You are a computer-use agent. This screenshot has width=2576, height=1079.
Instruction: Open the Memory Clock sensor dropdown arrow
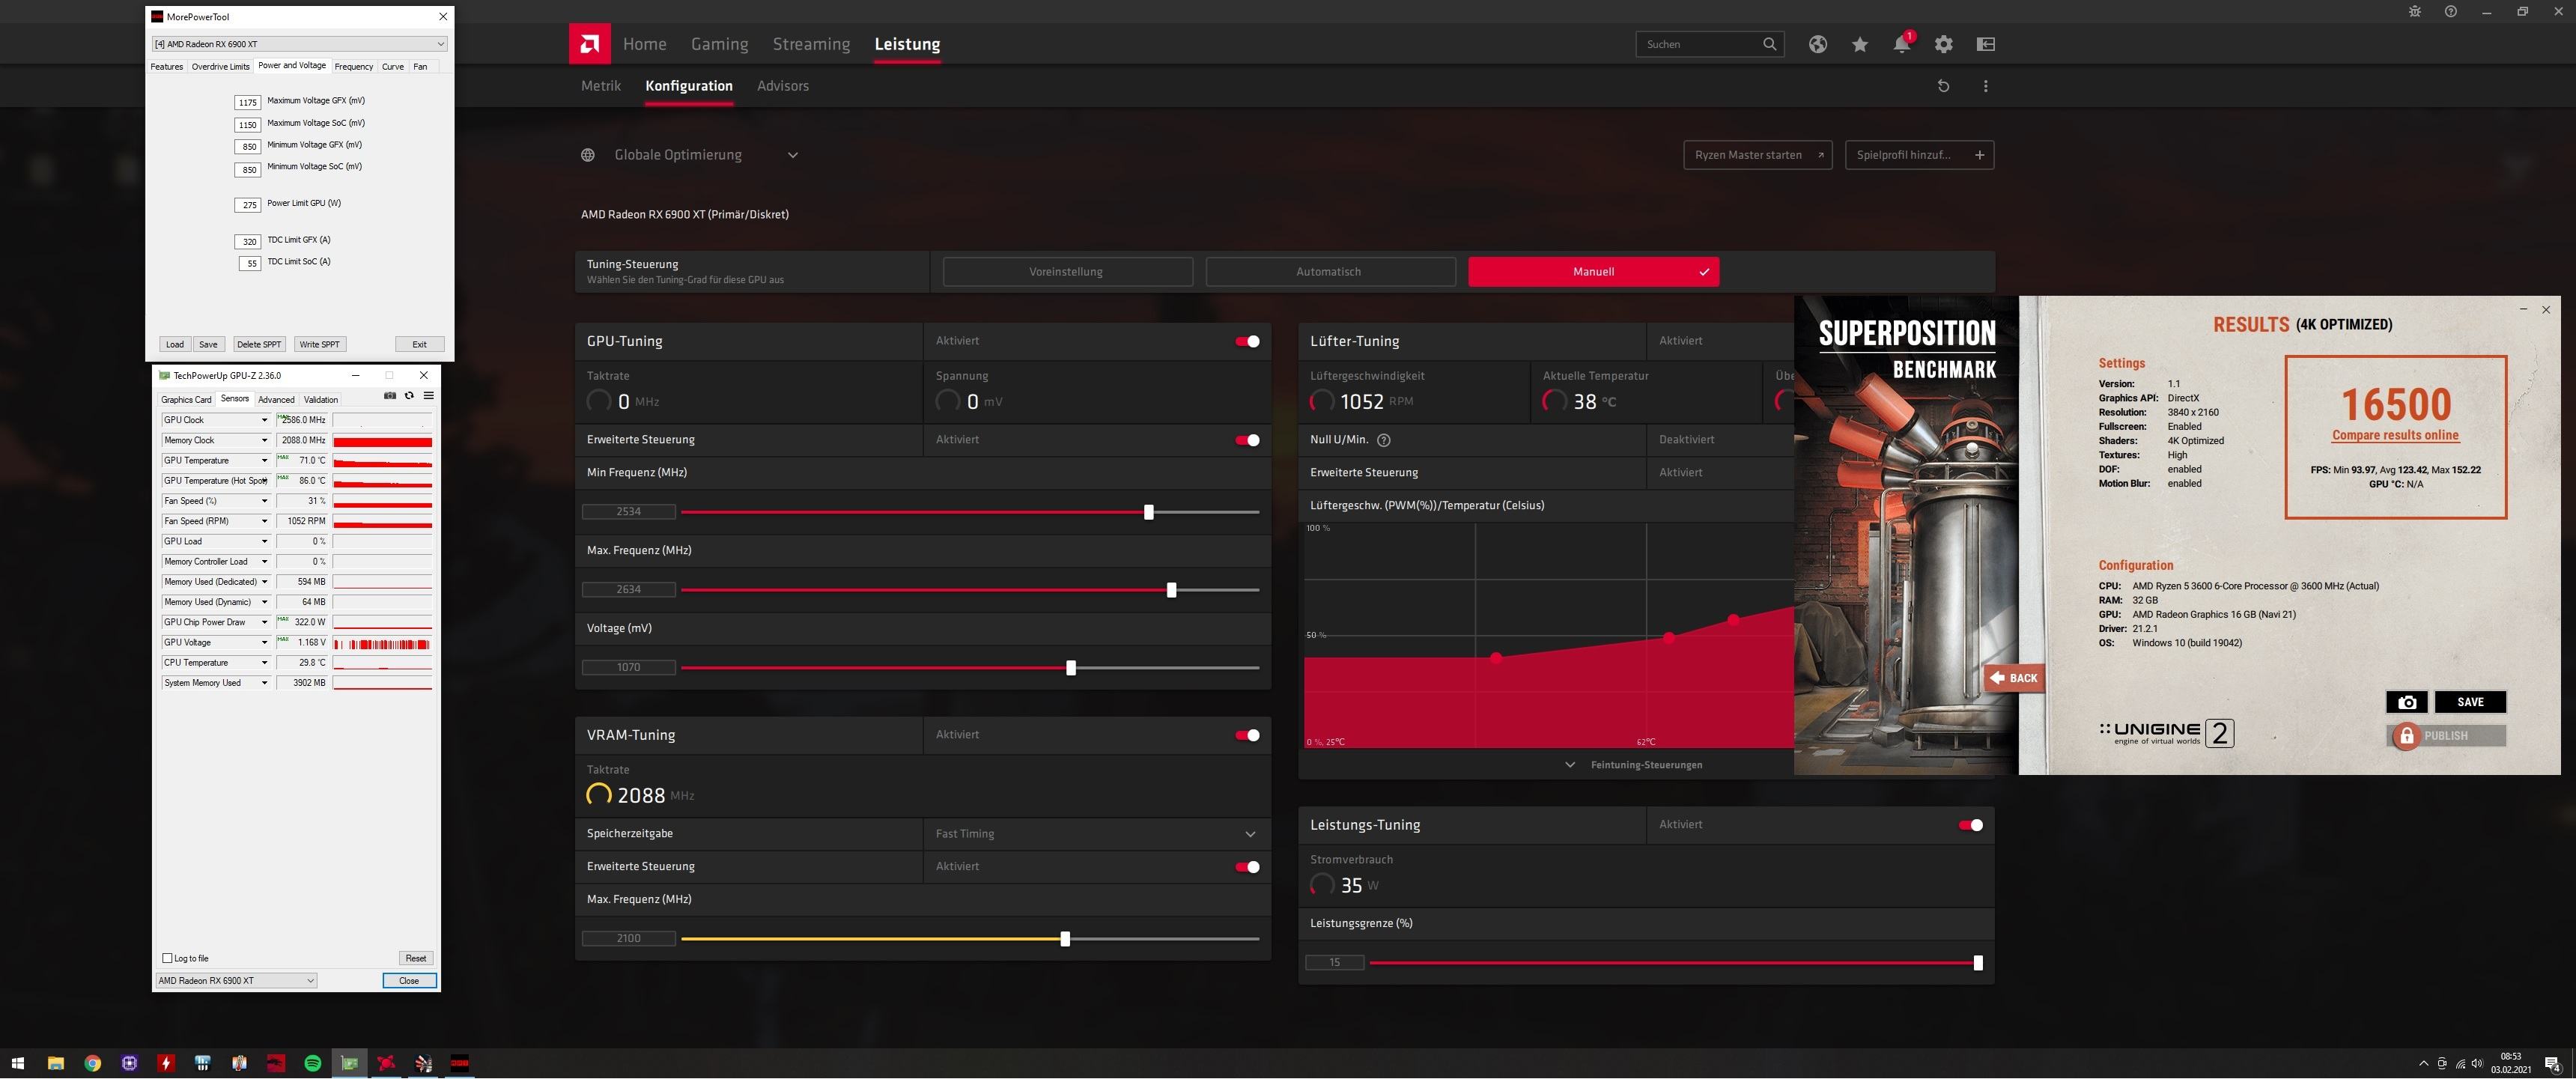tap(264, 440)
